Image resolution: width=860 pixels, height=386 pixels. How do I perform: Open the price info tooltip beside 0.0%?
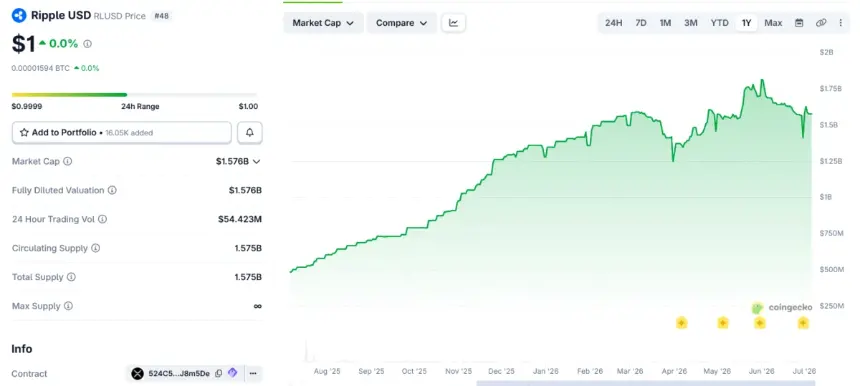click(x=88, y=44)
